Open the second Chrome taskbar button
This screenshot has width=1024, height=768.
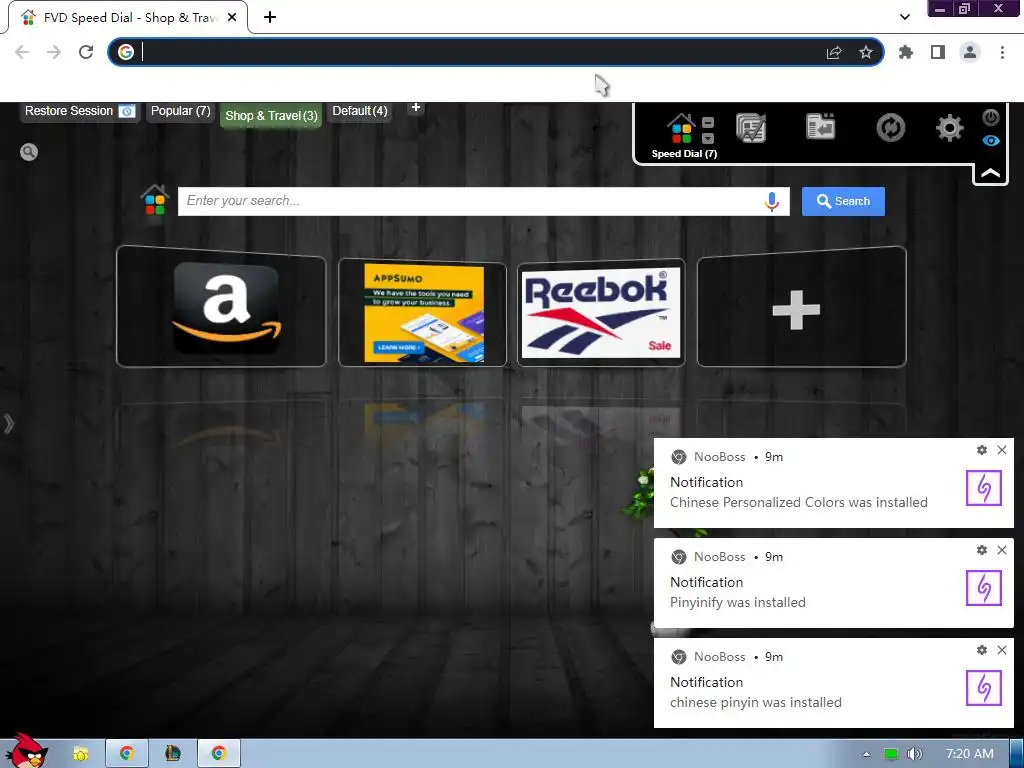click(218, 754)
